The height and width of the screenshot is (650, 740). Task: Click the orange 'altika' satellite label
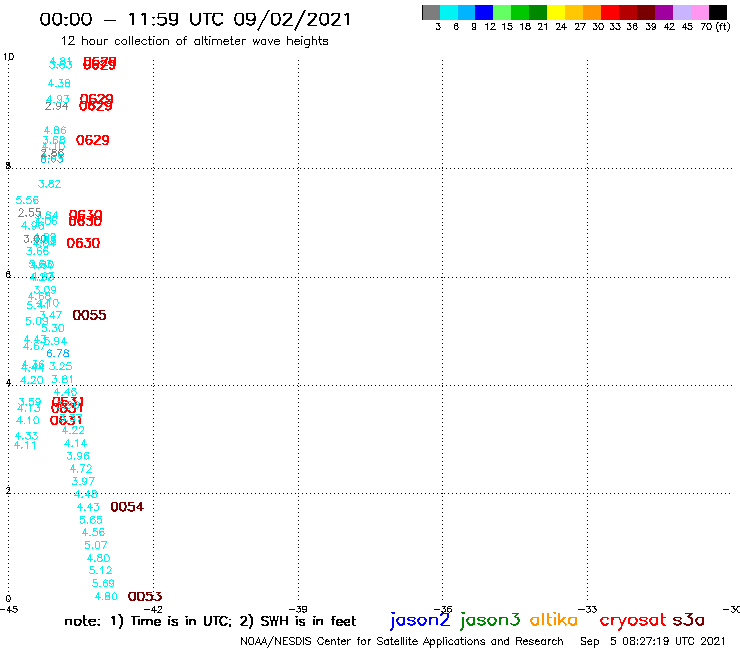(553, 619)
